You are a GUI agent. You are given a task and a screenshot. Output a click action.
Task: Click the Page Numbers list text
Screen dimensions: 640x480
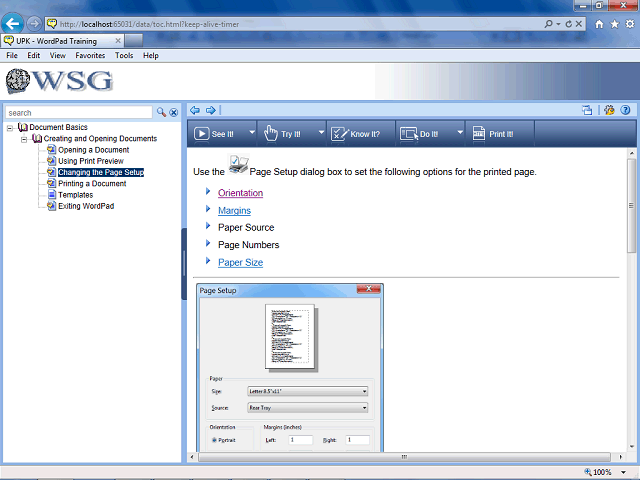pos(249,244)
